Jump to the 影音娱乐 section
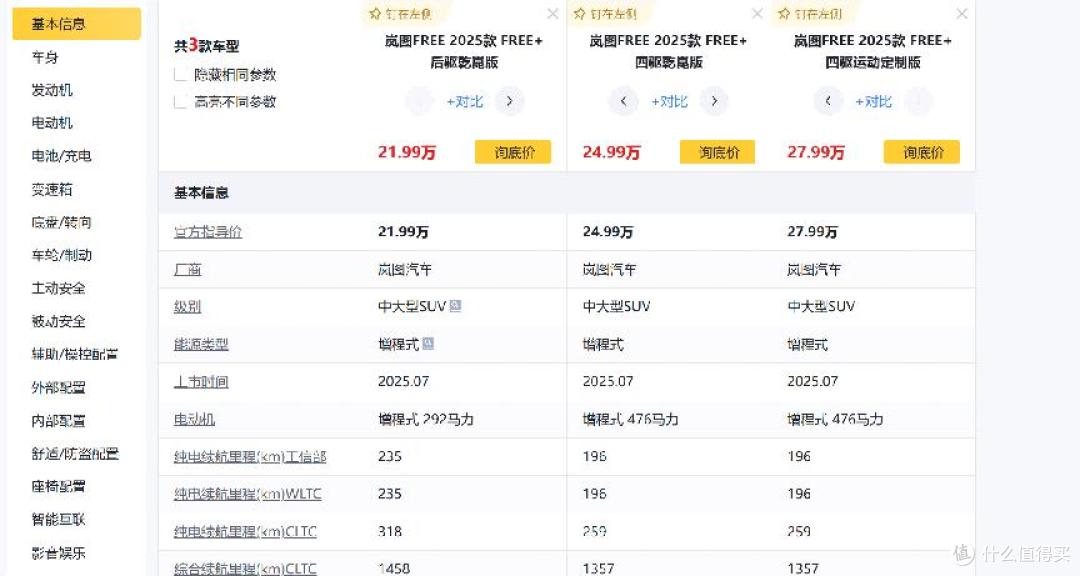1080x576 pixels. [x=59, y=553]
